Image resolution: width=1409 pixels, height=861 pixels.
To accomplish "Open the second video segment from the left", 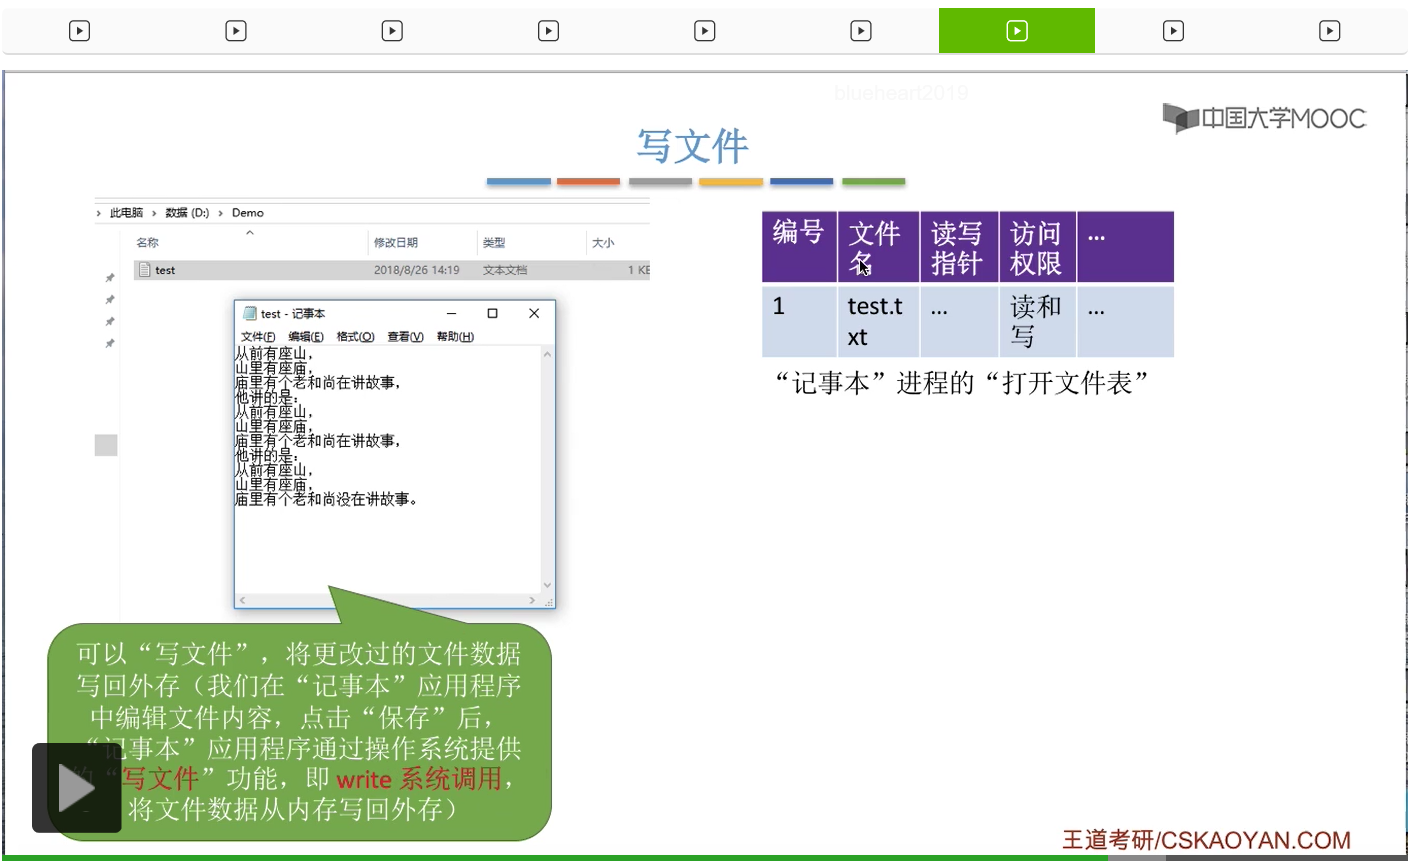I will 236,31.
